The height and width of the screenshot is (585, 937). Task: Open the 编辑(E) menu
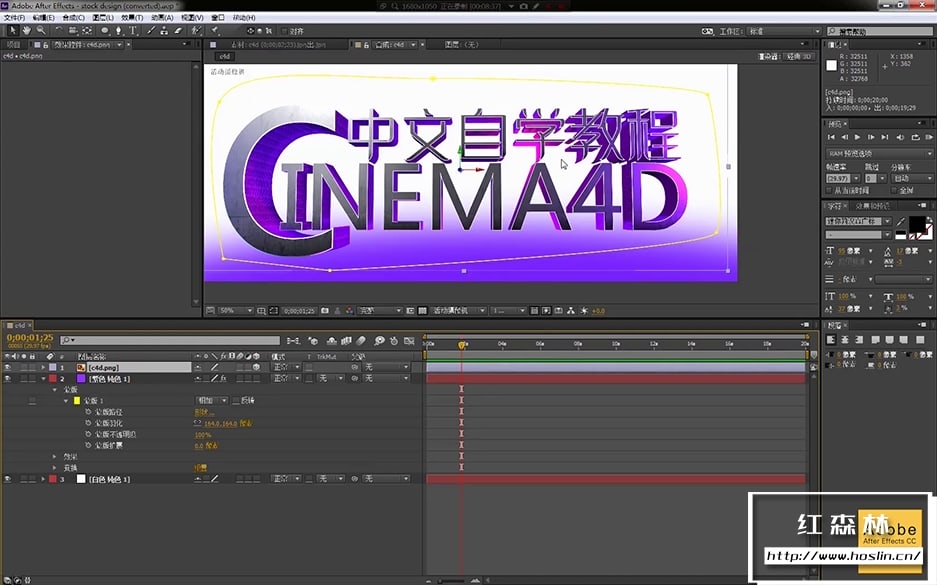[44, 18]
